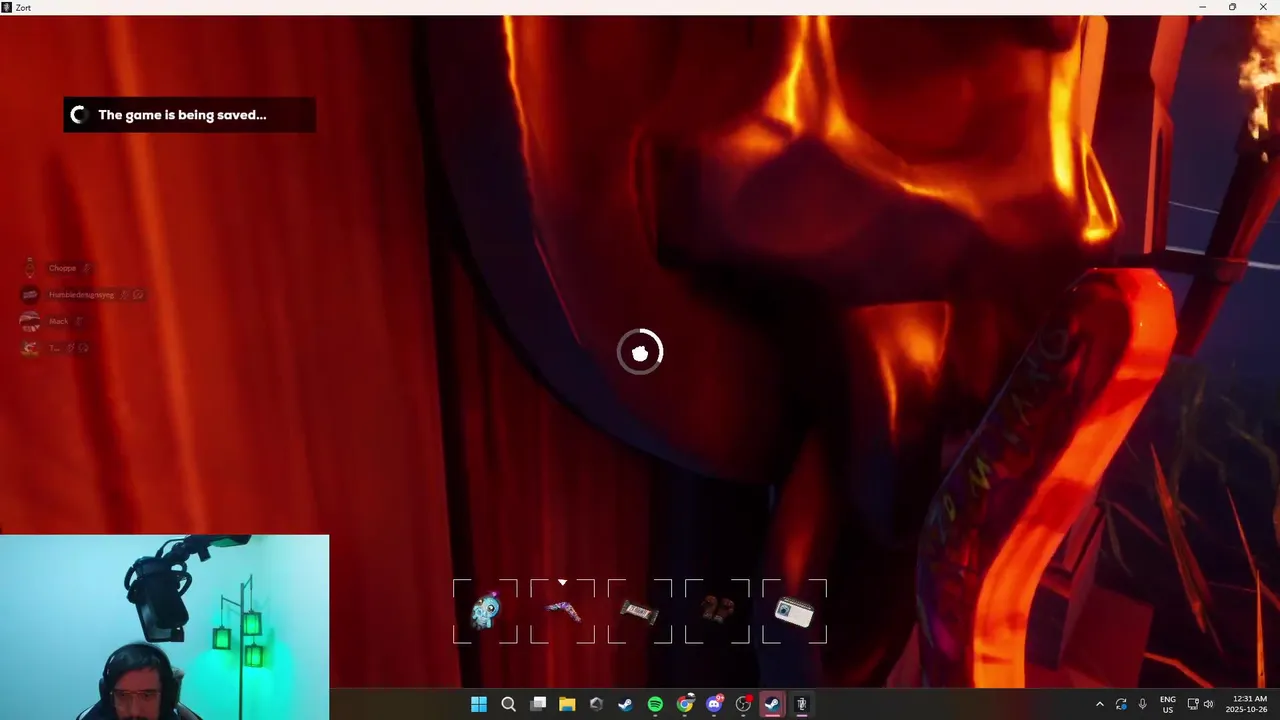Click Choppa's muted microphone icon
1280x720 pixels.
point(86,268)
